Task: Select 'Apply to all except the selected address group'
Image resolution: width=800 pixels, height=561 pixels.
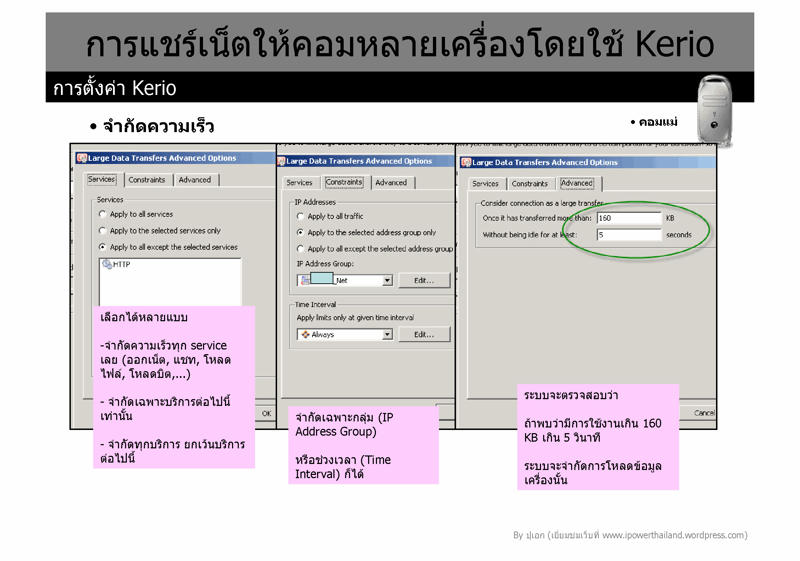Action: pyautogui.click(x=300, y=249)
